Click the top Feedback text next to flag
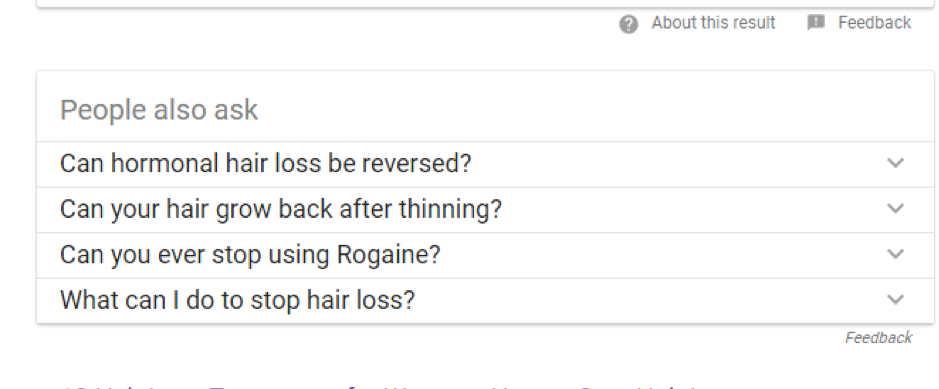The height and width of the screenshot is (389, 939). (x=874, y=23)
